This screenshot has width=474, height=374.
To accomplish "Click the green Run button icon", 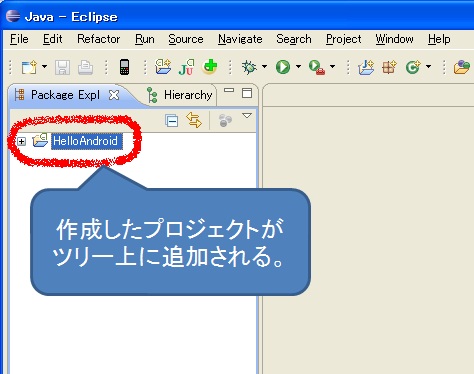I will click(283, 67).
